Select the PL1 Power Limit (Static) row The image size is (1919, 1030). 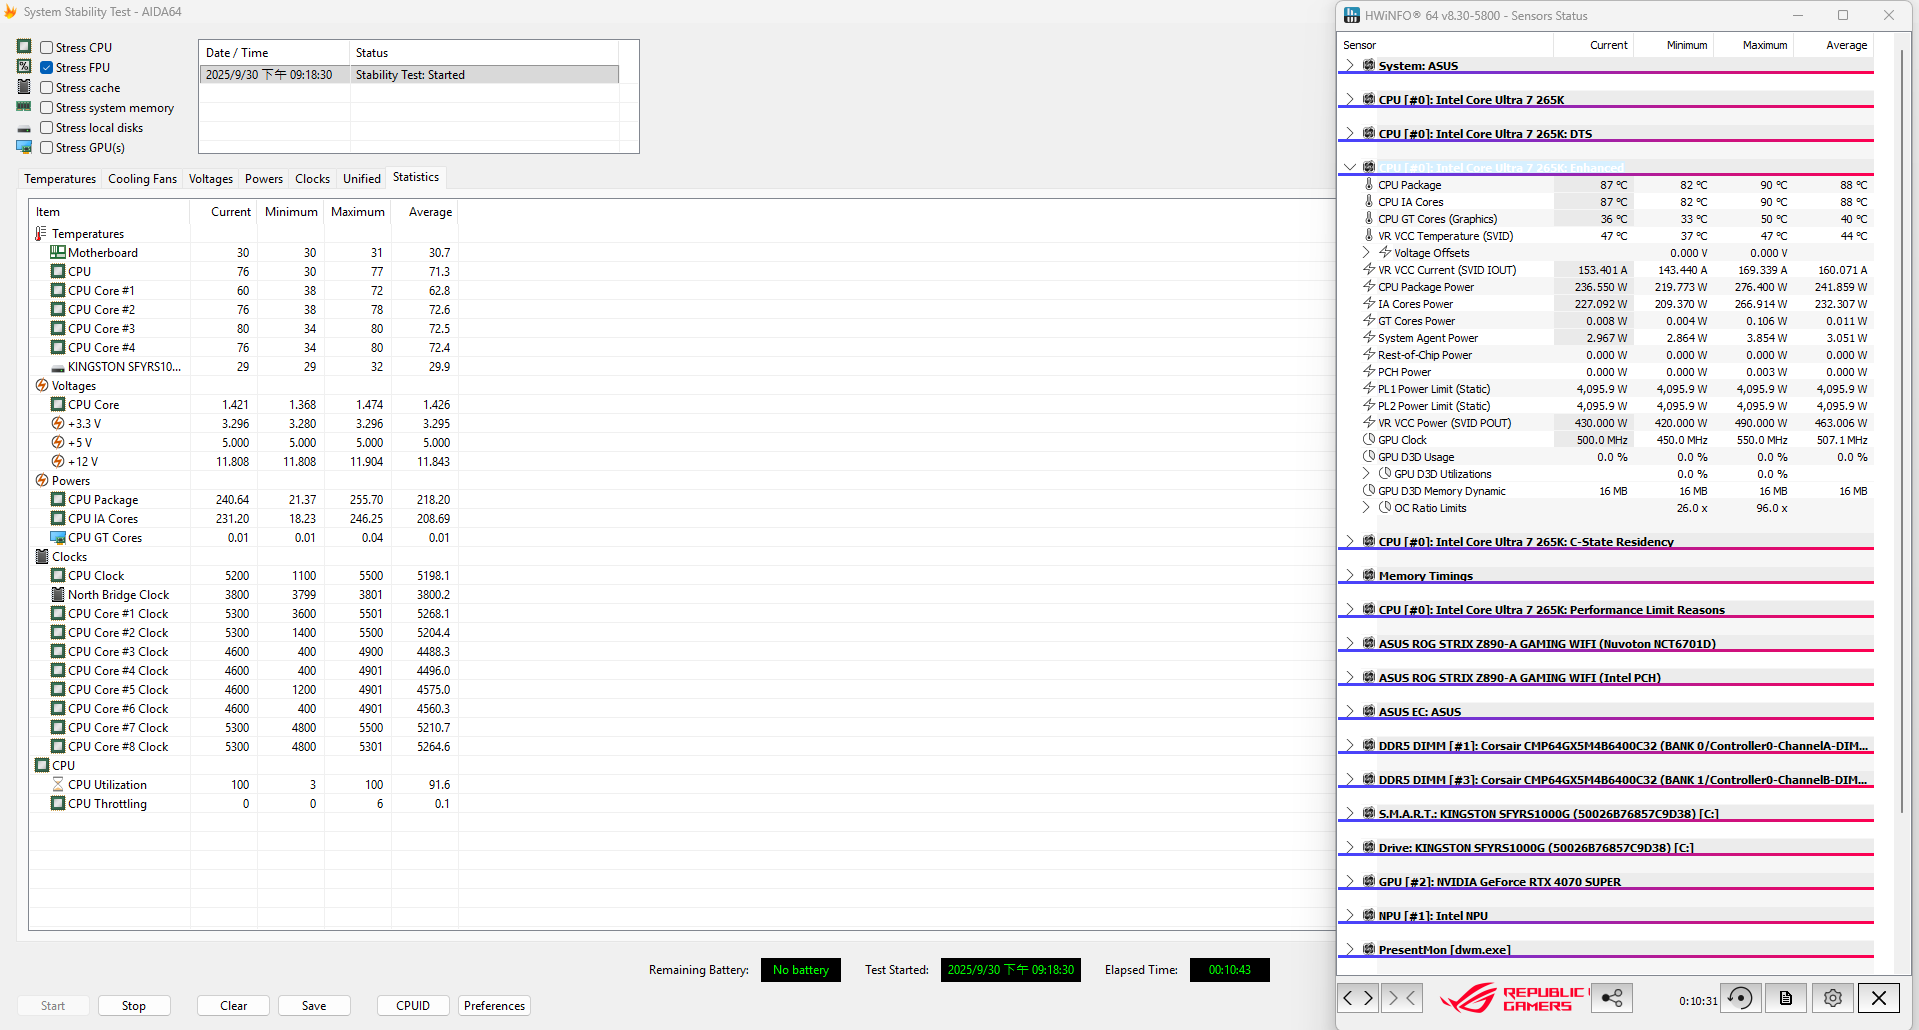(x=1605, y=389)
